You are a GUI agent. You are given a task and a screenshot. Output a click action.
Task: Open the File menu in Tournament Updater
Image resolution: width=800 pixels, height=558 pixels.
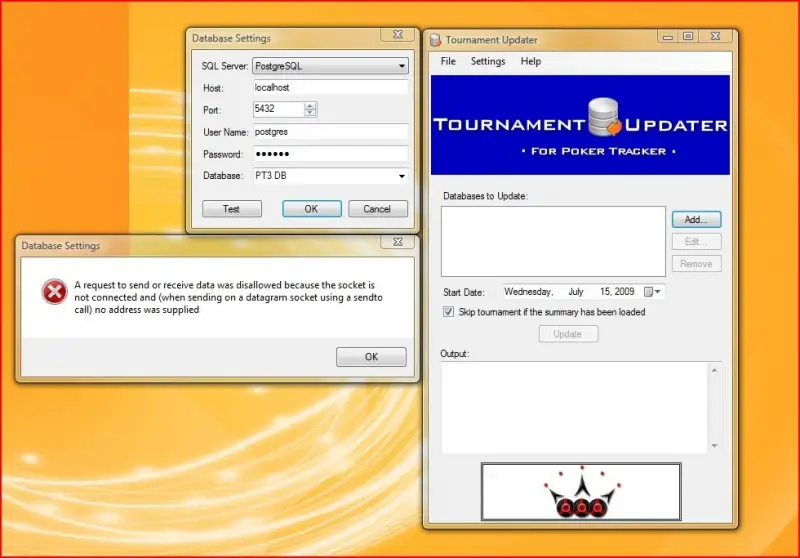[x=448, y=61]
